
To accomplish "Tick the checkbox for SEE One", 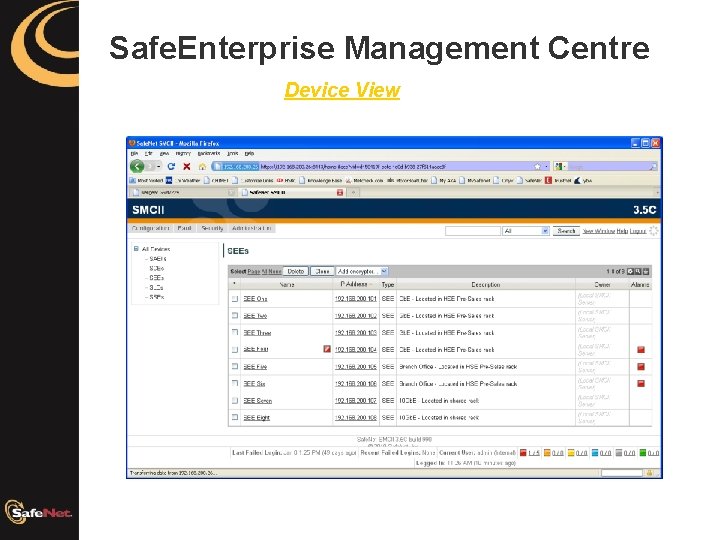I will click(x=235, y=298).
